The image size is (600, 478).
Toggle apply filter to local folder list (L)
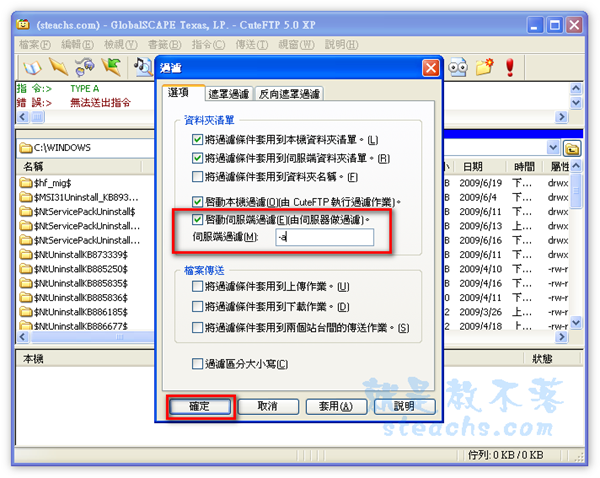197,139
